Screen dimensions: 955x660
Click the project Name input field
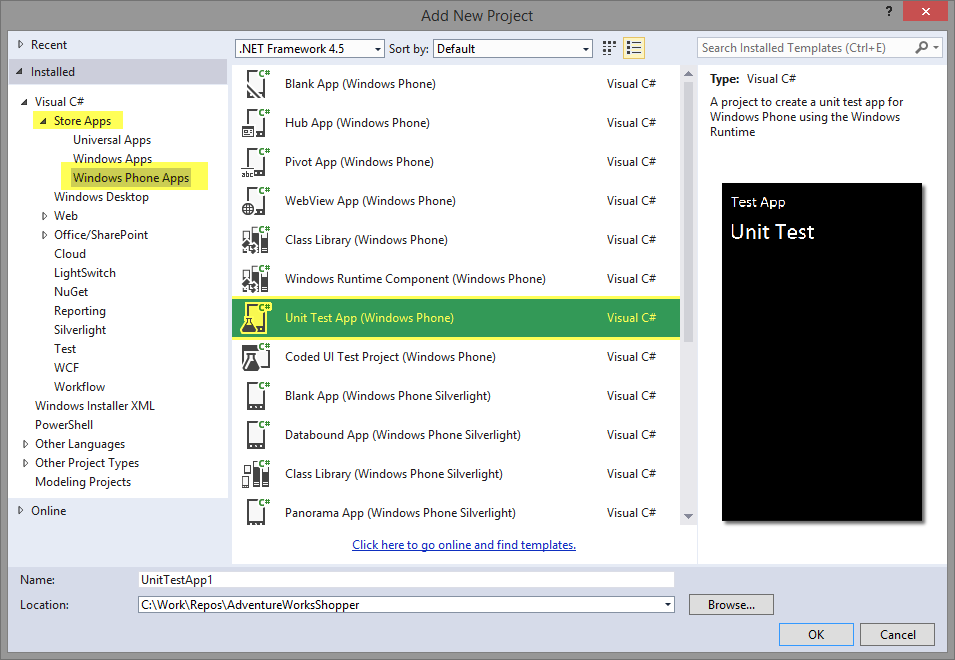click(x=406, y=580)
